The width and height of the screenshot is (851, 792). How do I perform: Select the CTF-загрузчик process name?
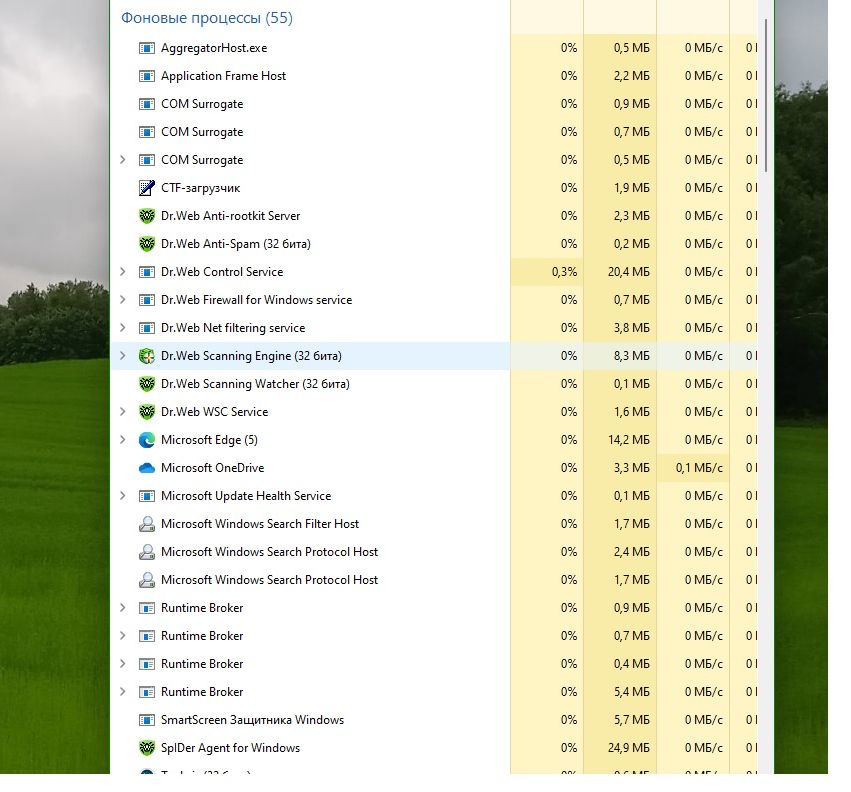200,188
